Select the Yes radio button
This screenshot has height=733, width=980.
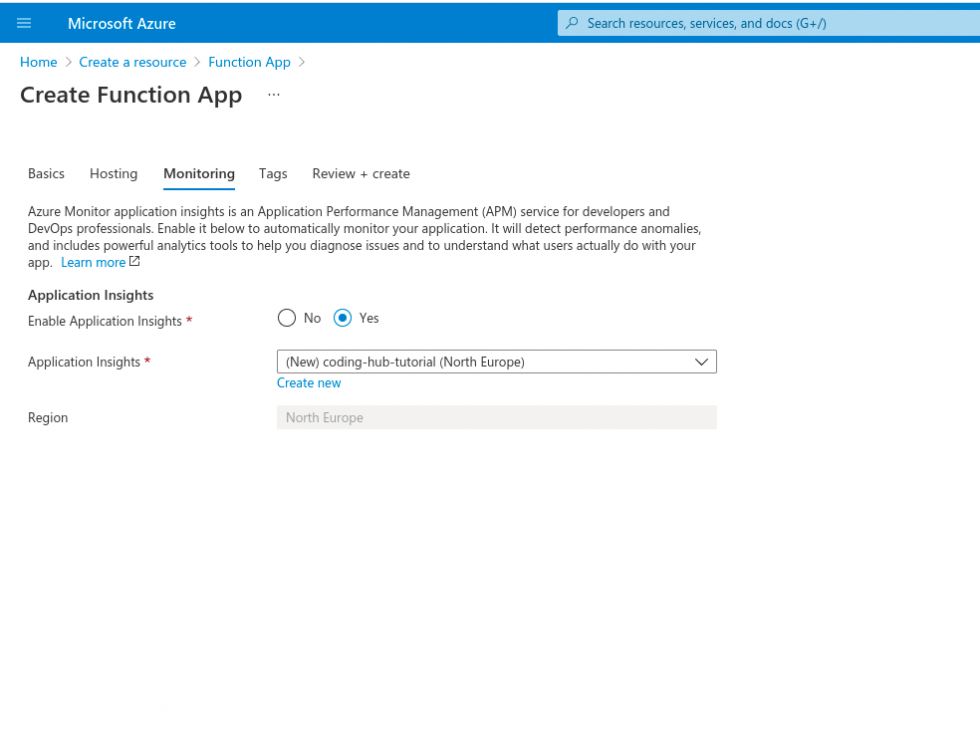(x=342, y=318)
